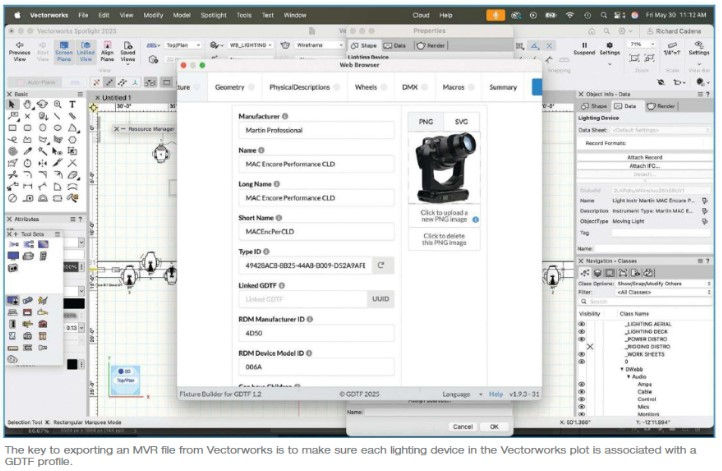
Task: Click the Spotlight search magnifier in menu bar
Action: [603, 15]
